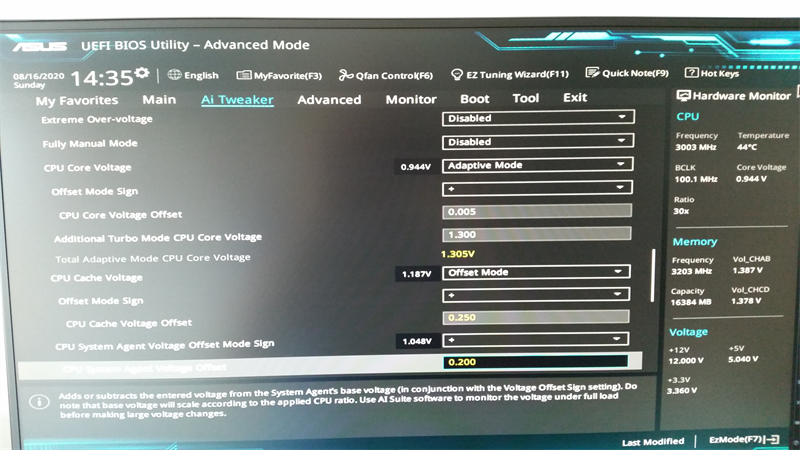
Task: Click the Quick Note pencil icon
Action: pos(592,73)
